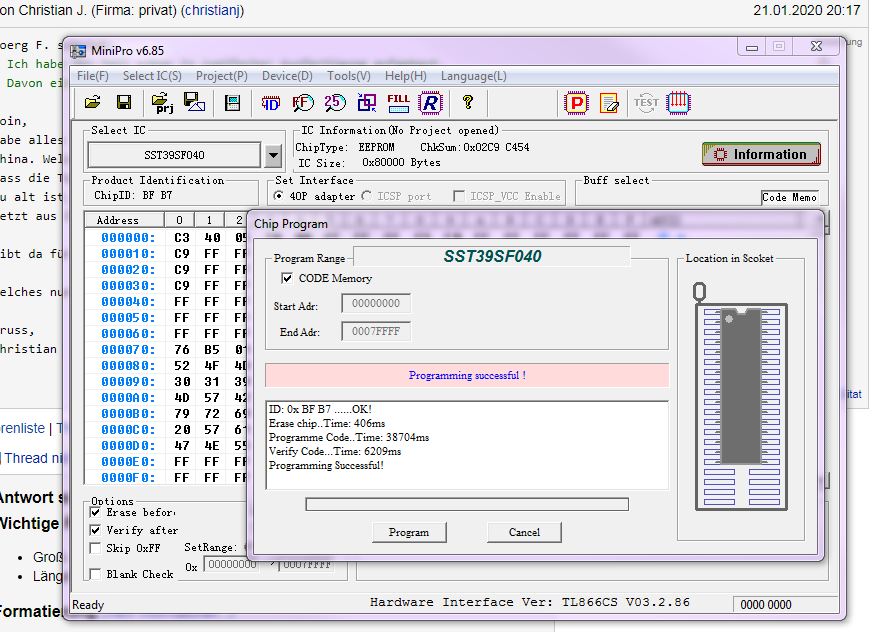
Task: Expand the Select IC dropdown arrow
Action: tap(273, 155)
